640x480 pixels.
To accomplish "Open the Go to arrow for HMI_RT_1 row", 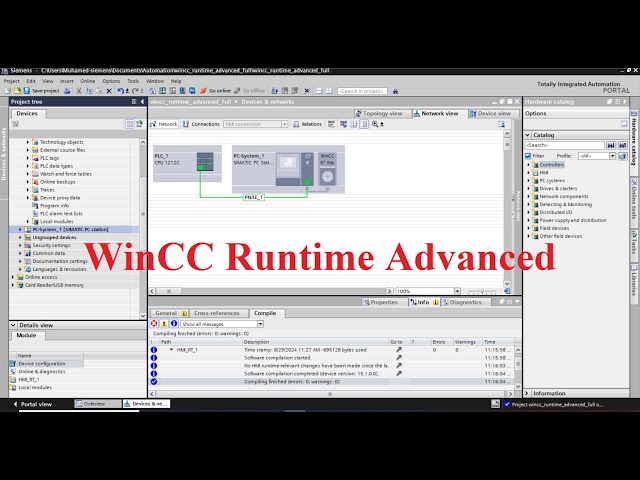I will tap(399, 350).
